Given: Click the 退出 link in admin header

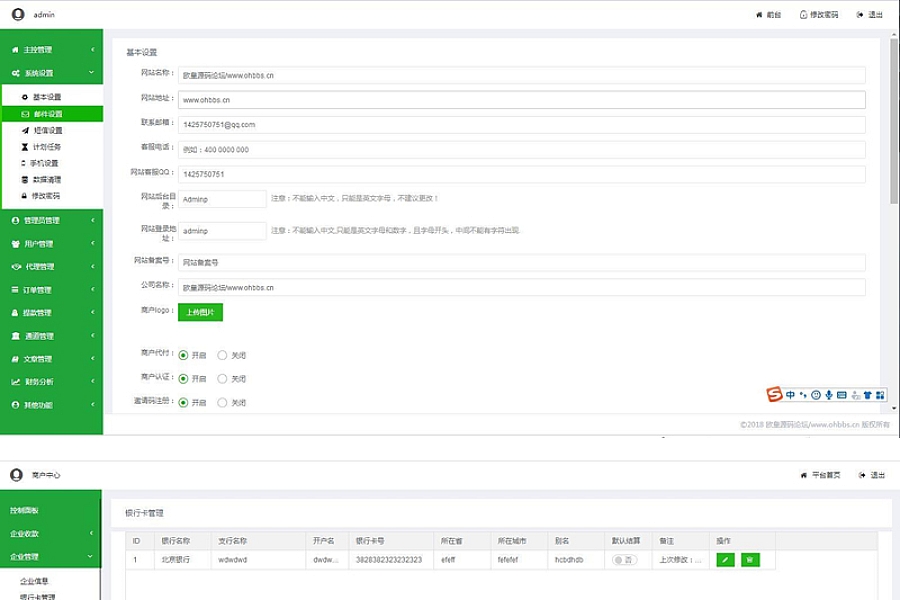Looking at the screenshot, I should [870, 15].
